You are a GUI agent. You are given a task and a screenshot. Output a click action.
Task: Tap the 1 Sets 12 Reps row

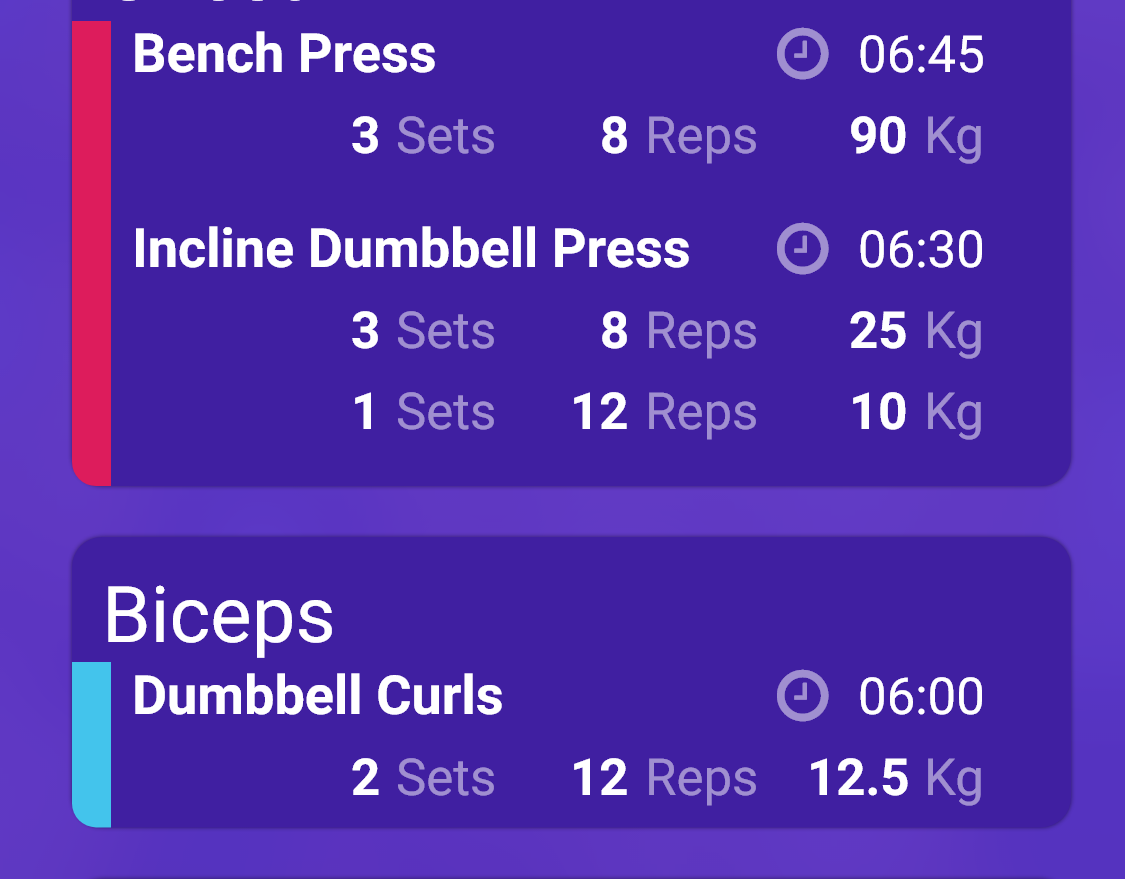(667, 413)
